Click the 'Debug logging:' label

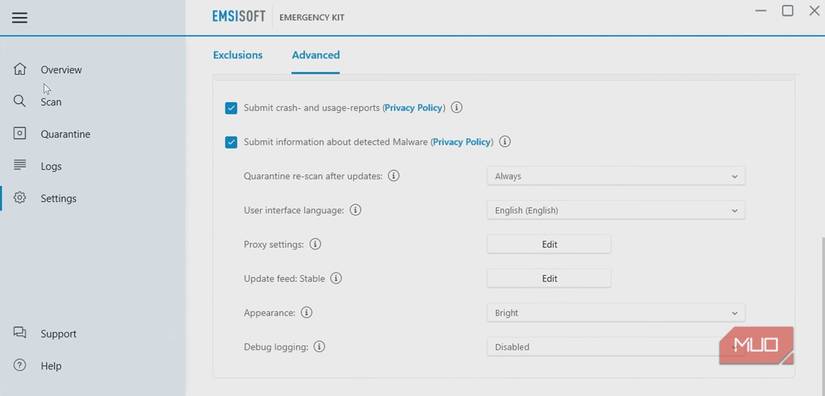pyautogui.click(x=276, y=347)
